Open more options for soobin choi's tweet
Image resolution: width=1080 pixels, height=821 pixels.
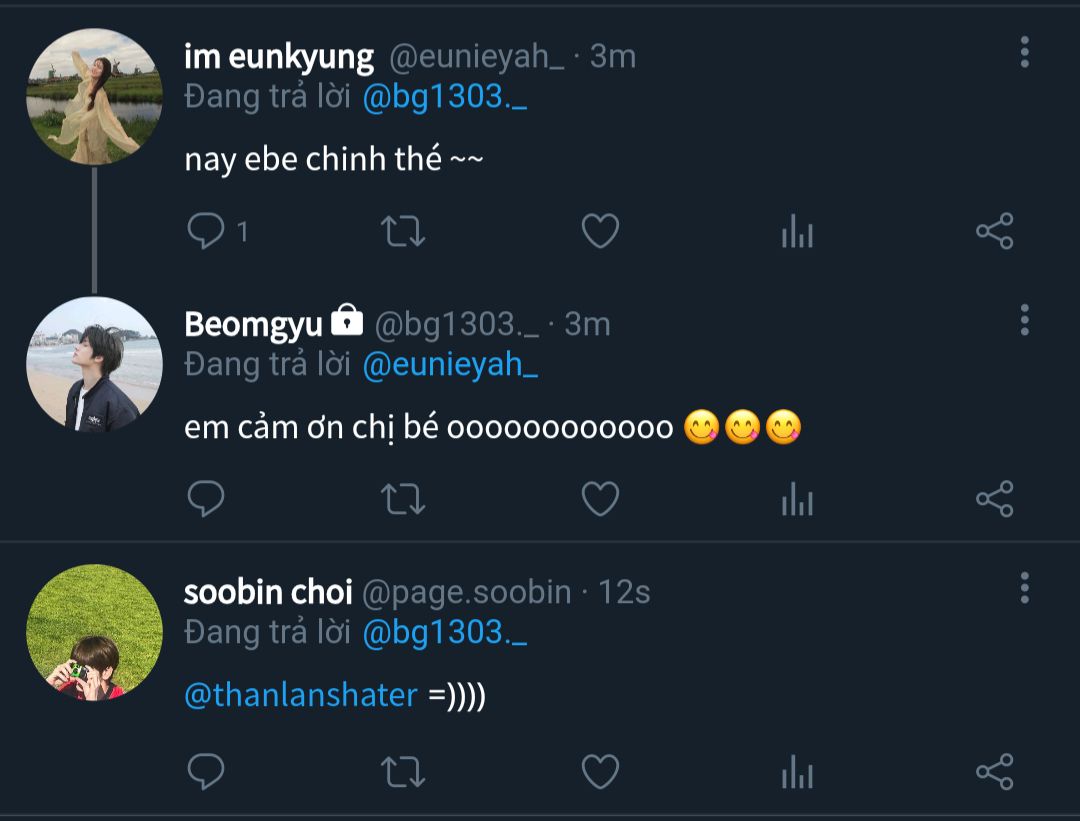click(x=1024, y=588)
